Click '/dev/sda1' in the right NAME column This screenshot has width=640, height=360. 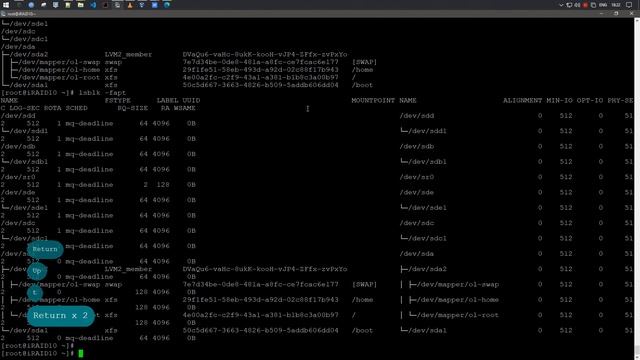click(427, 331)
